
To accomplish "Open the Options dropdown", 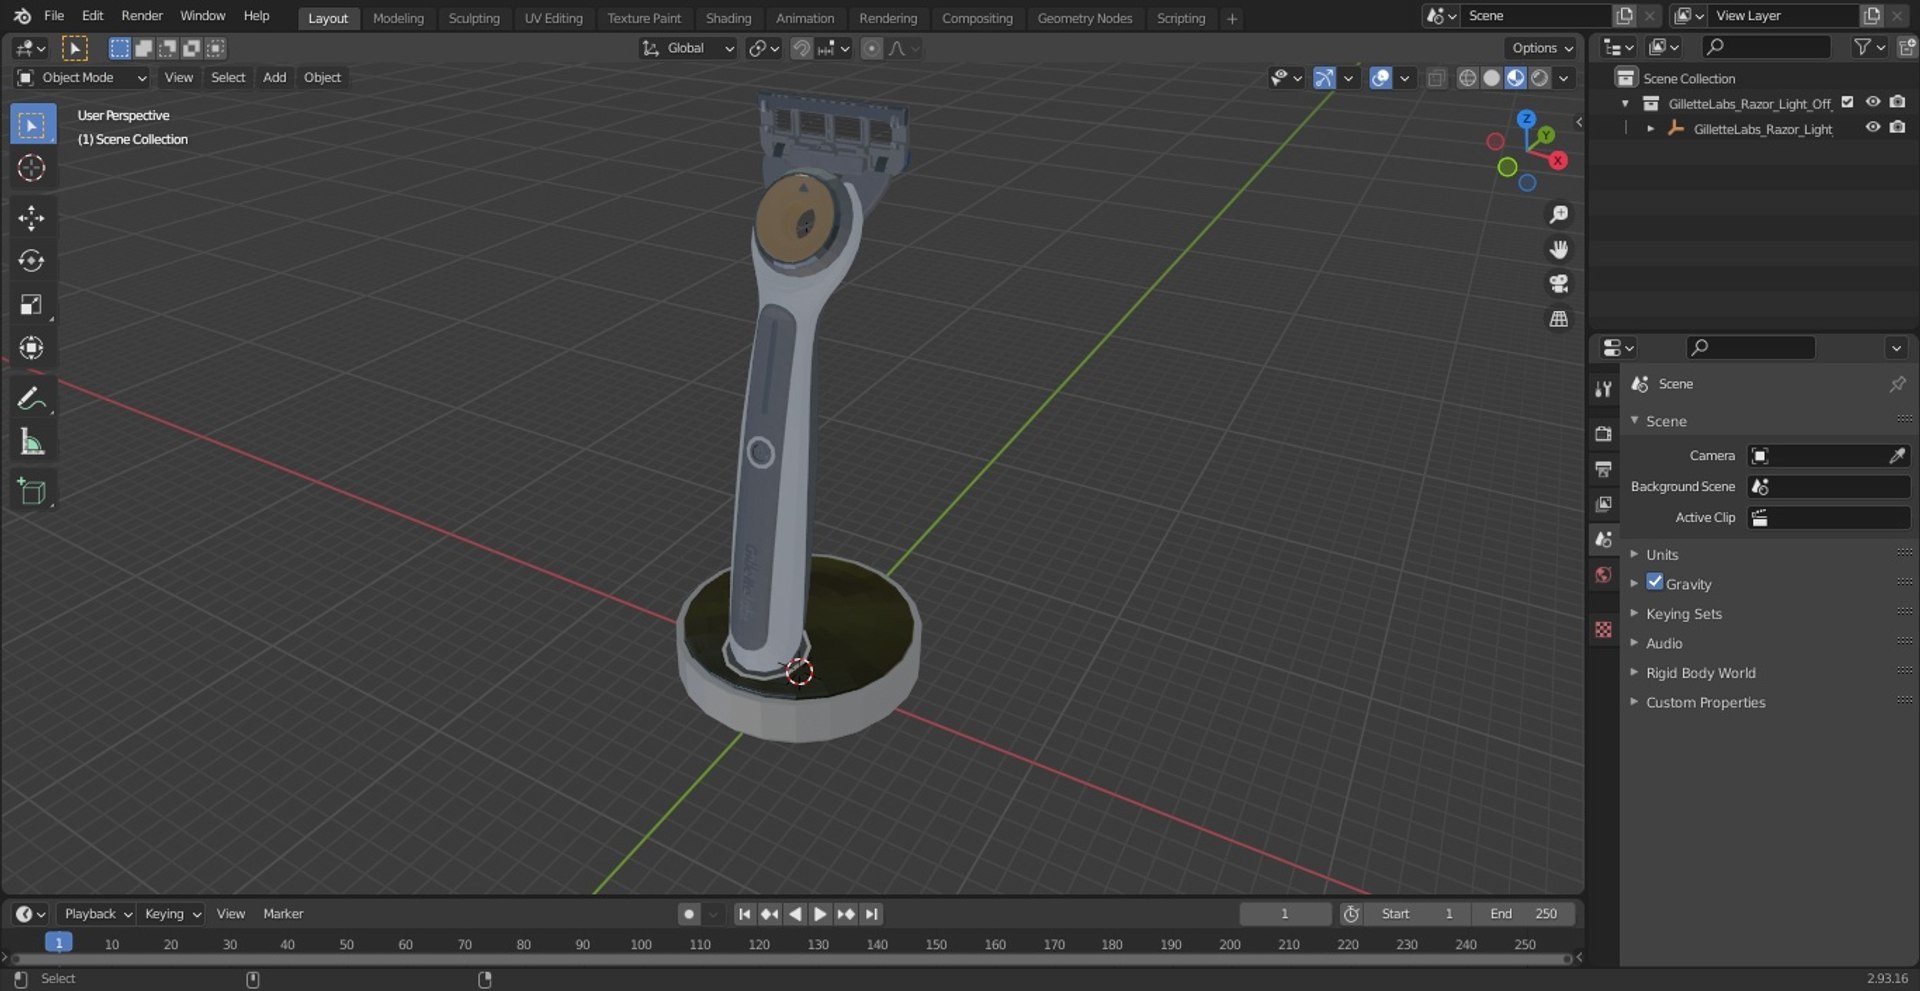I will click(1542, 48).
